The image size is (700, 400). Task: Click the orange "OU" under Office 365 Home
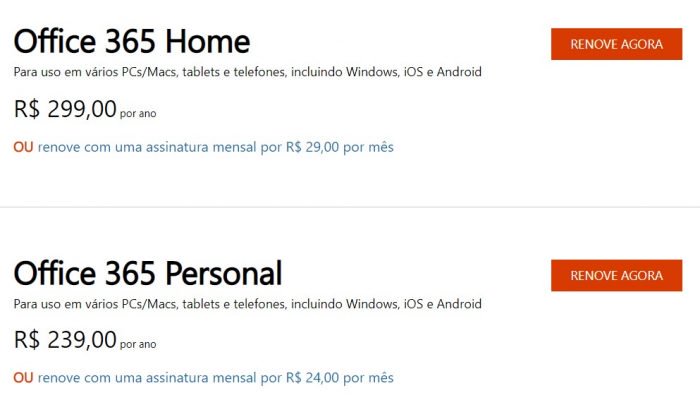(x=23, y=147)
